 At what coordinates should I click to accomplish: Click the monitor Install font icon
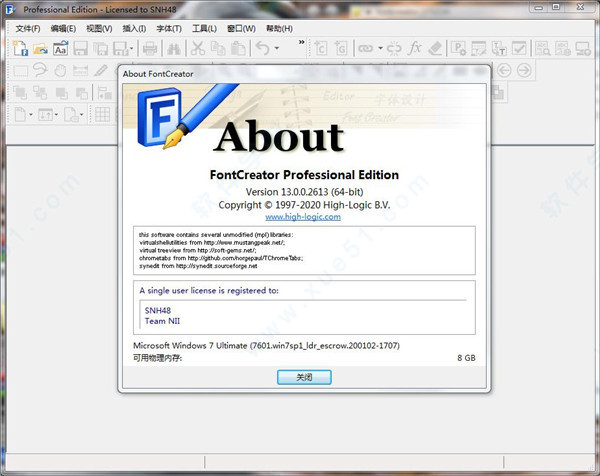583,49
